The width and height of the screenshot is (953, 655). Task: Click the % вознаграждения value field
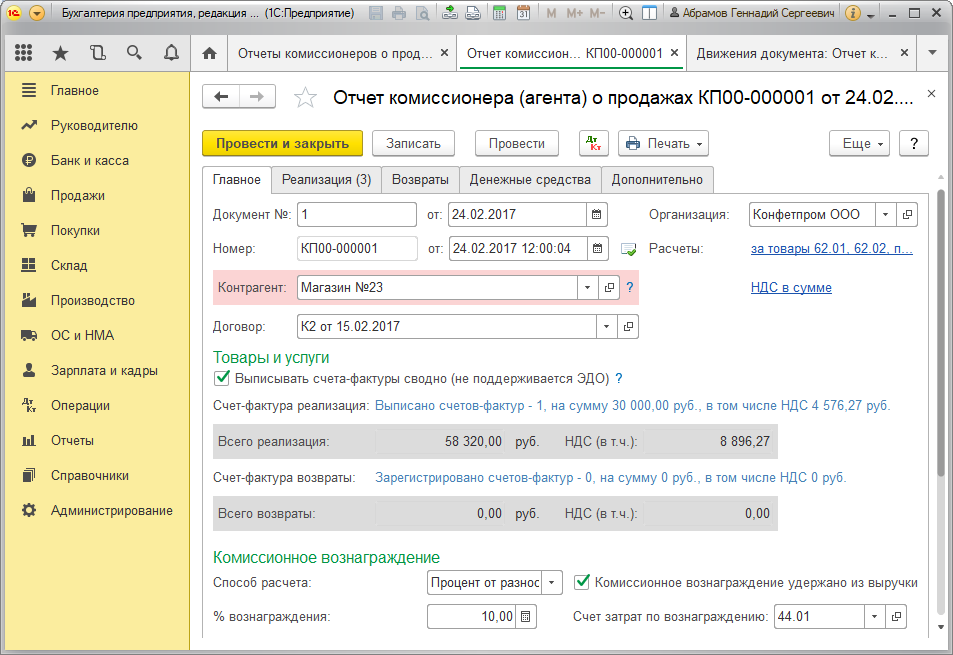point(472,617)
